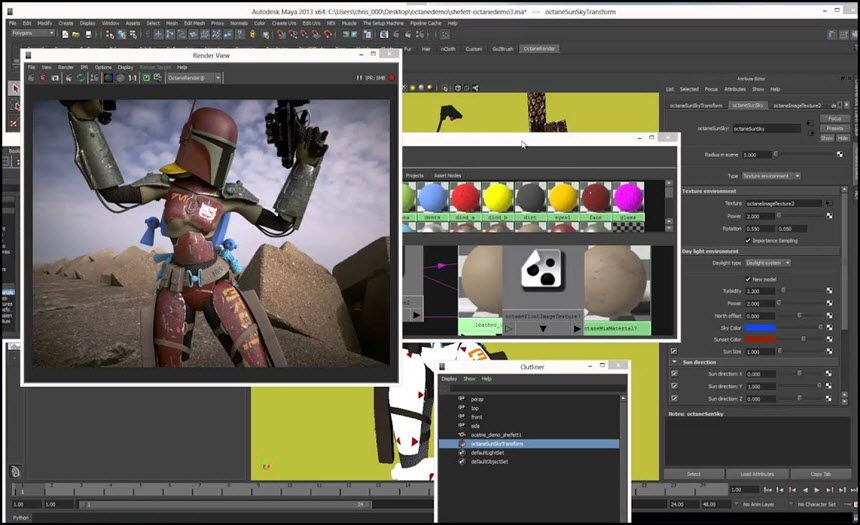Viewport: 860px width, 525px height.
Task: Toggle the checkbox beside Sun direction: Y
Action: point(674,386)
